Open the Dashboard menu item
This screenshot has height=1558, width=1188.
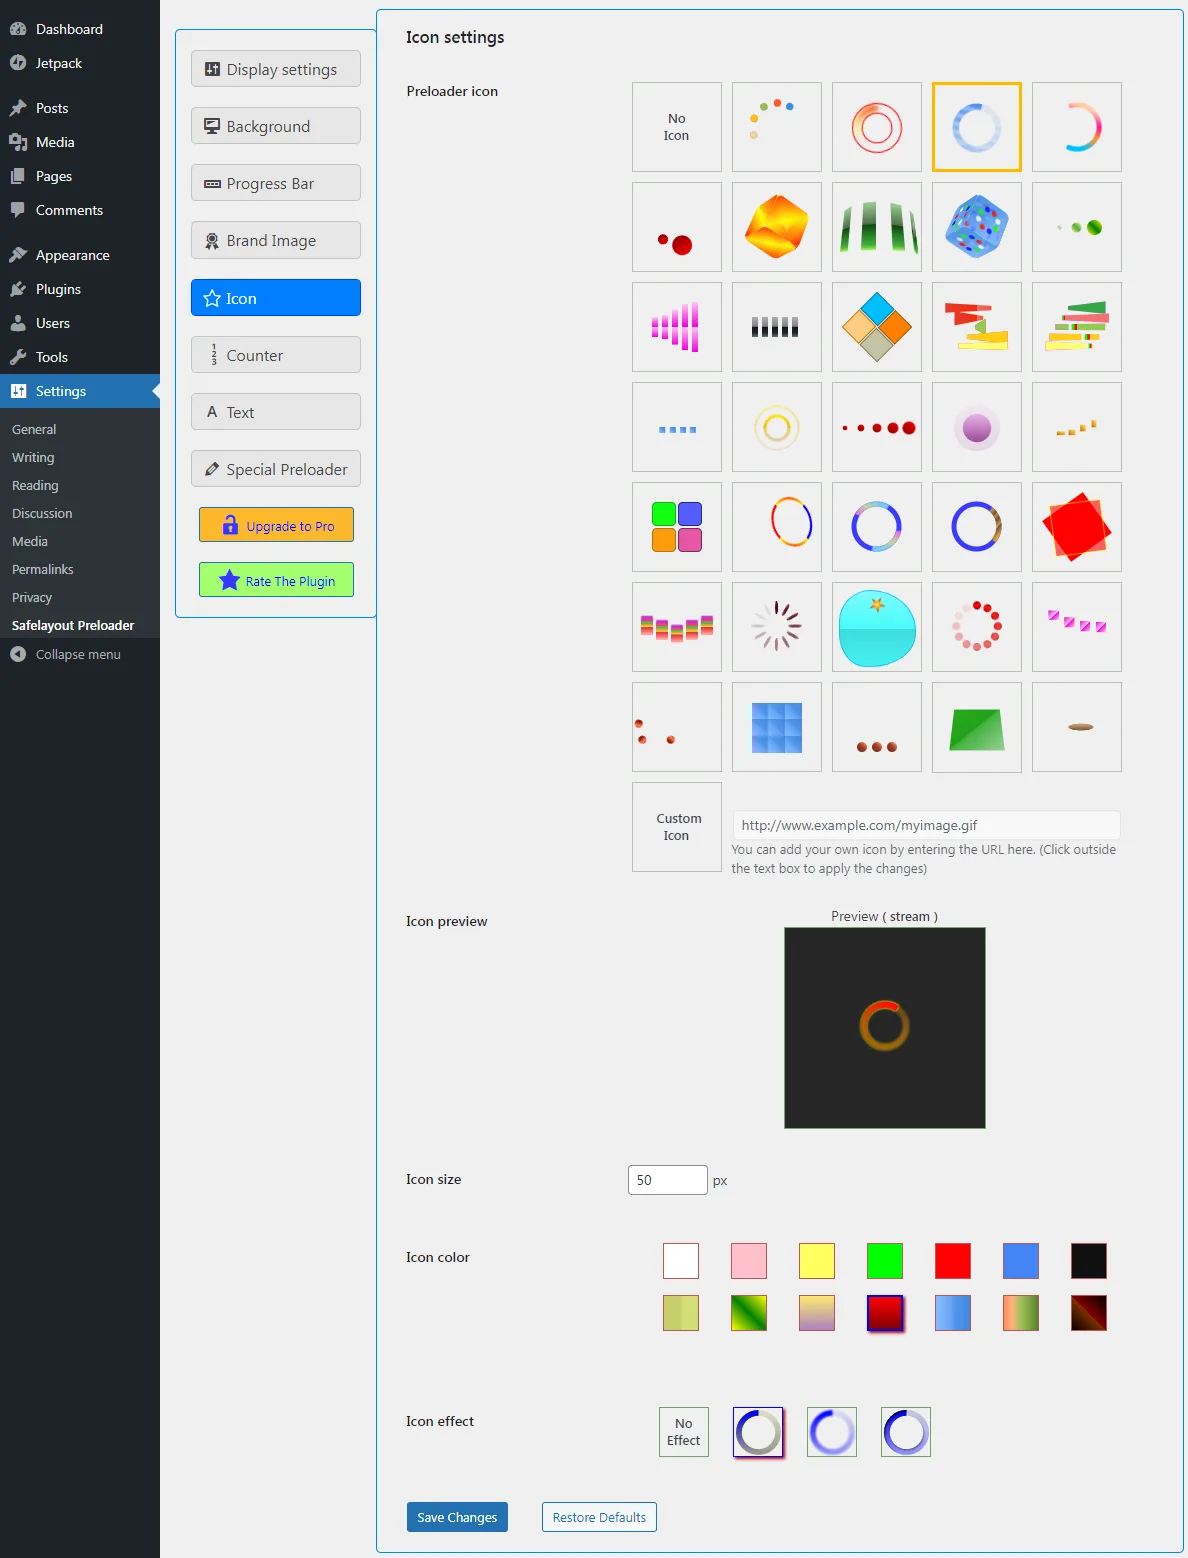80,29
